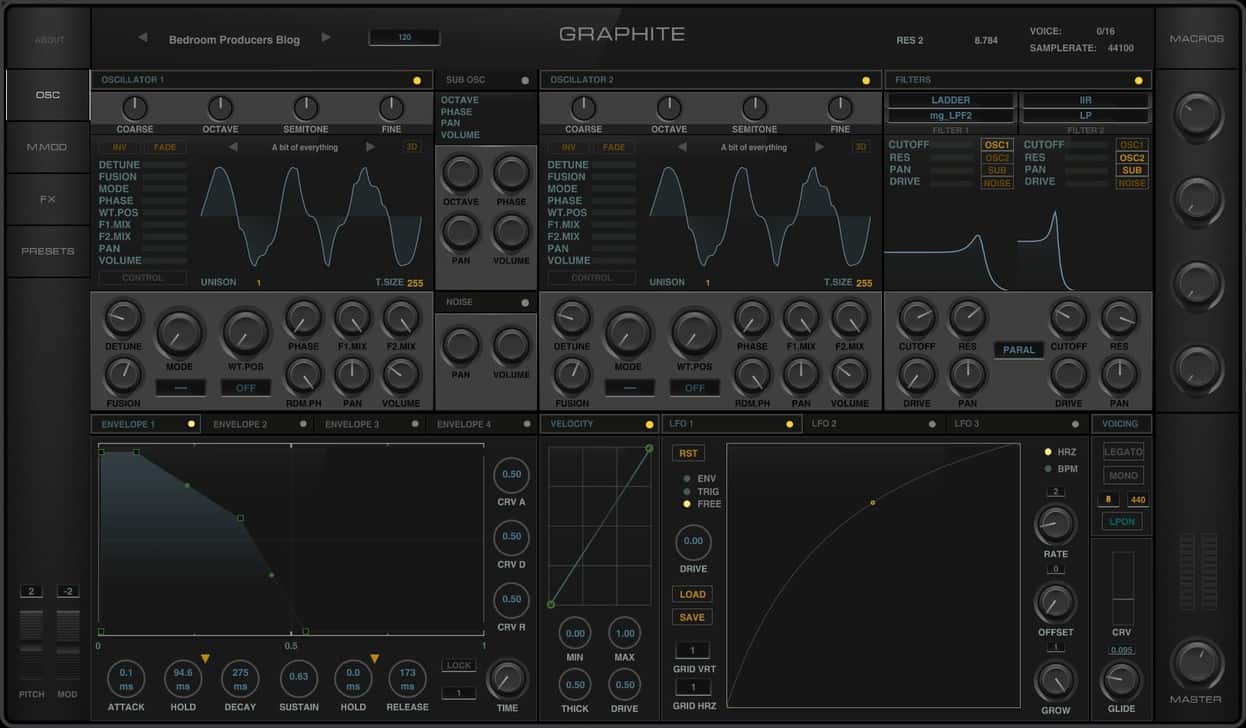Viewport: 1246px width, 728px height.
Task: Click the Filter 1 Cutoff knob
Action: [917, 318]
